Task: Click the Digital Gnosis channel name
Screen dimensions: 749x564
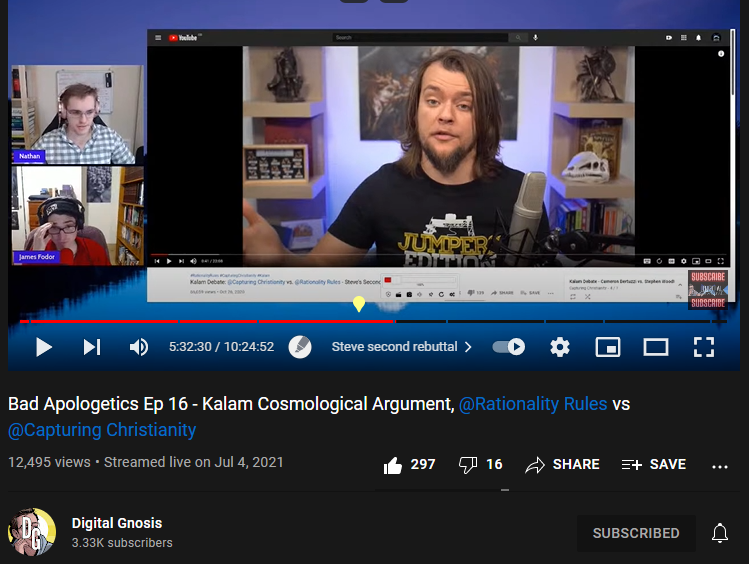Action: coord(117,523)
